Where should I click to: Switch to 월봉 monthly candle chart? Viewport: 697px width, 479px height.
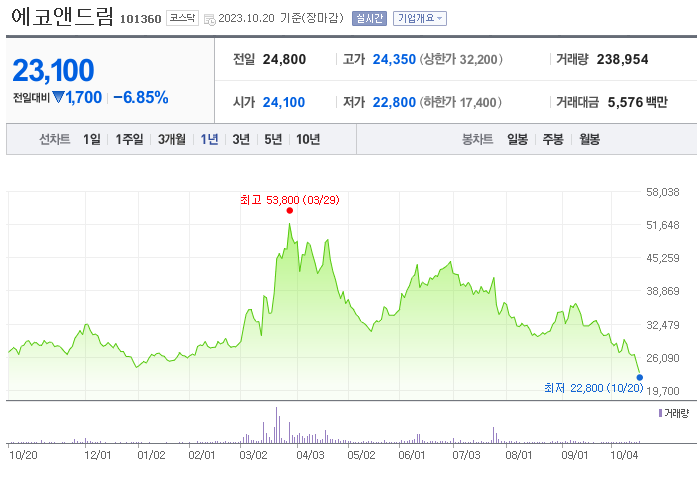point(589,140)
